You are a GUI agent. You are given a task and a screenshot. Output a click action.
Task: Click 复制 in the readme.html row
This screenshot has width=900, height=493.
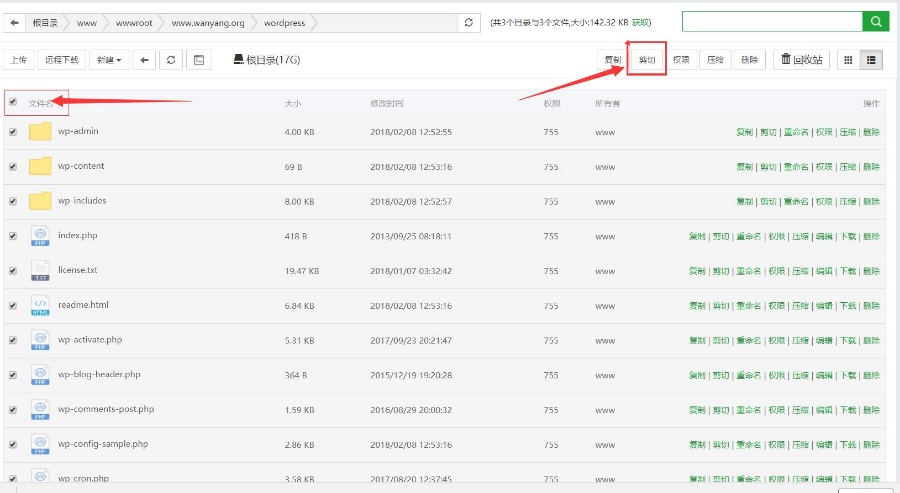coord(697,306)
